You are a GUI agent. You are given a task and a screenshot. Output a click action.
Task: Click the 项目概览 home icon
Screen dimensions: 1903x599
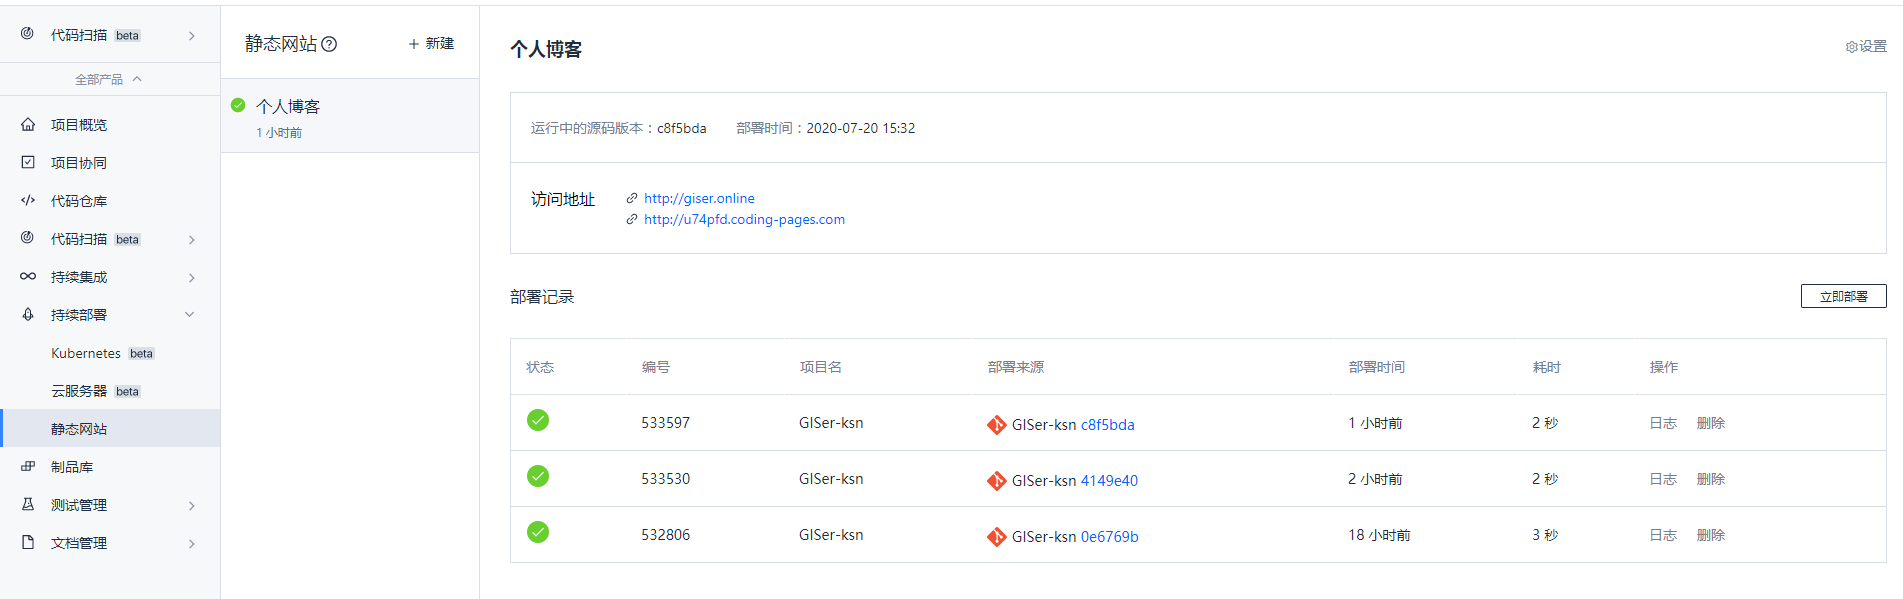[28, 125]
